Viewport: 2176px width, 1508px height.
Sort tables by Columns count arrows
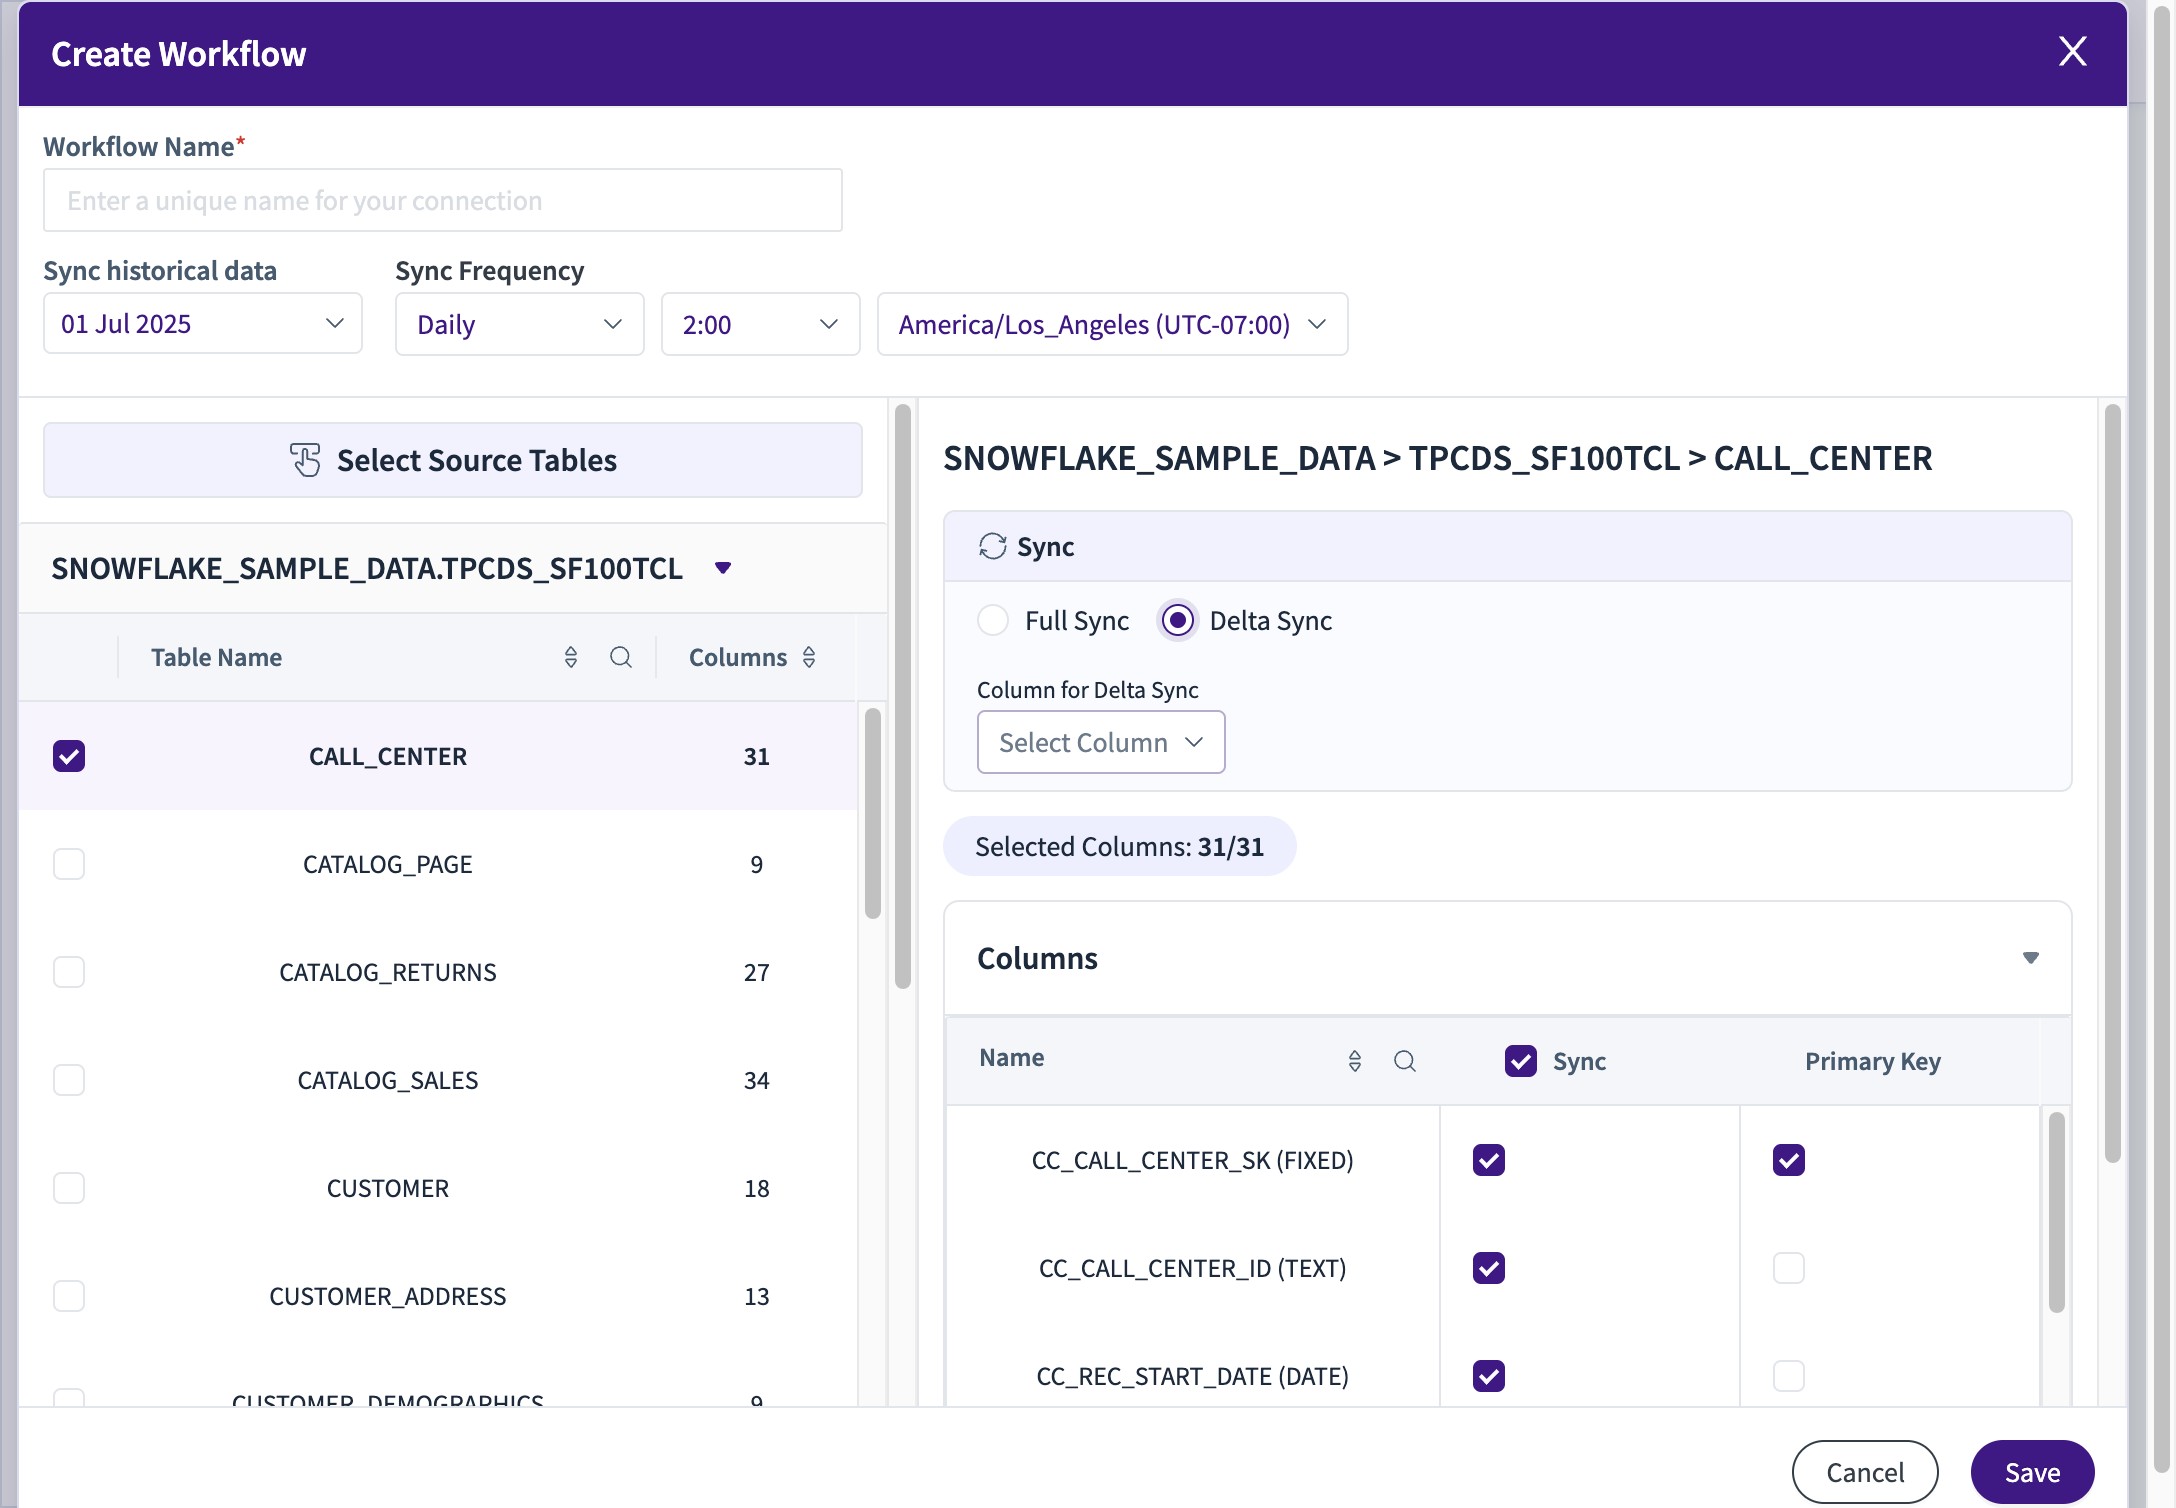[809, 657]
